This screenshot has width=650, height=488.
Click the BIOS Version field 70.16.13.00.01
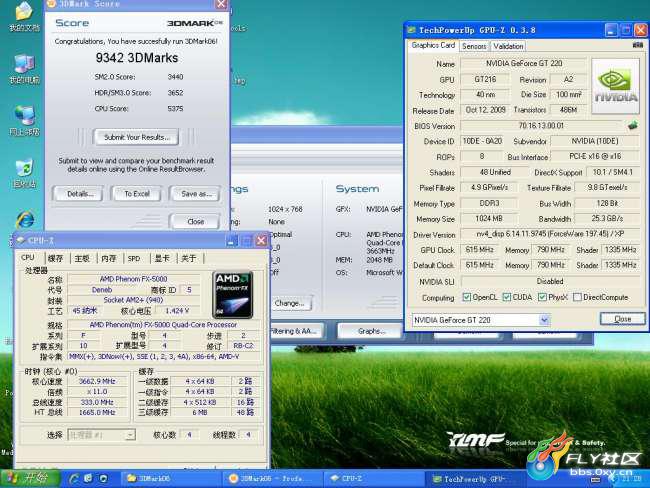[x=541, y=125]
